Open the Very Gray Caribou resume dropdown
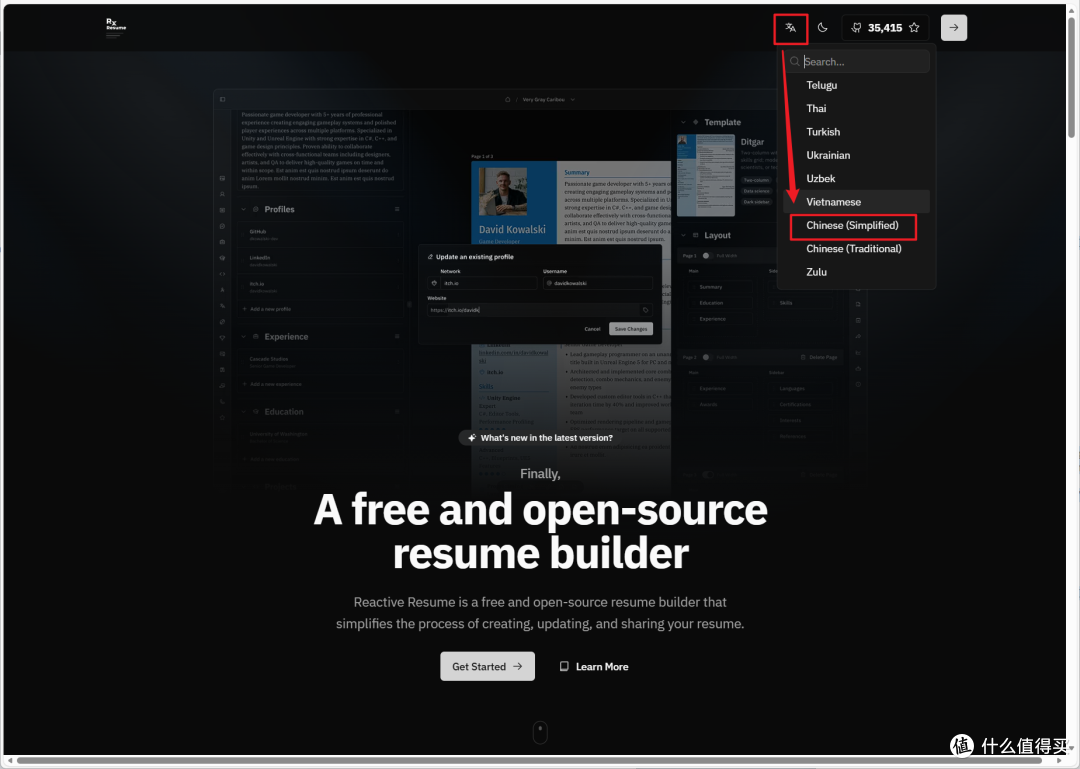1080x769 pixels. (x=548, y=99)
